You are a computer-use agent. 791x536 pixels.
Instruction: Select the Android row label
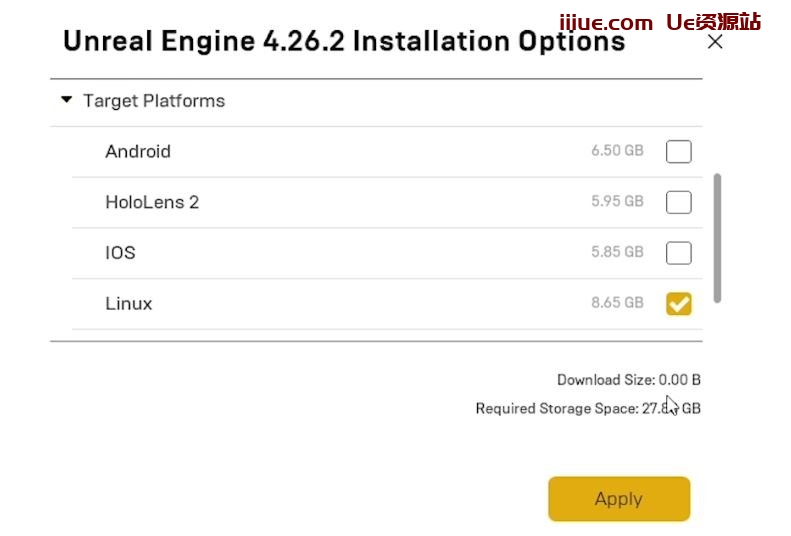click(138, 152)
